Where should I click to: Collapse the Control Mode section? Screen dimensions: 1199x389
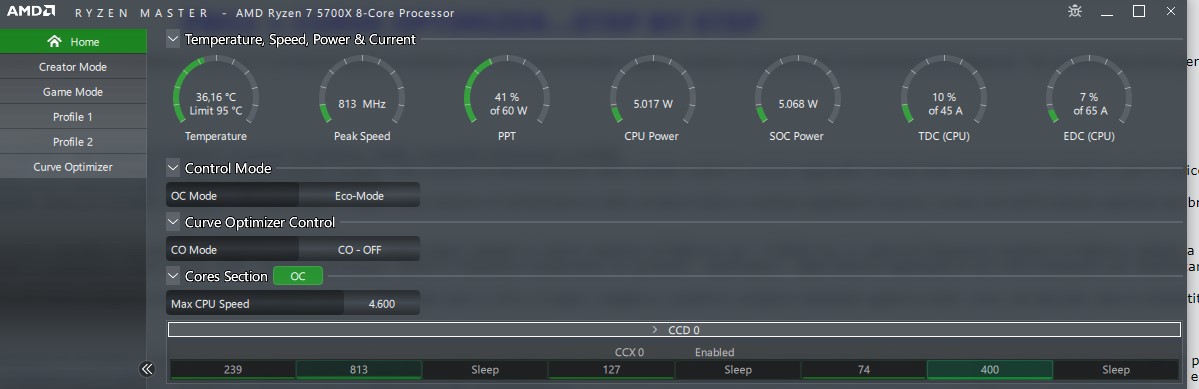click(x=173, y=168)
